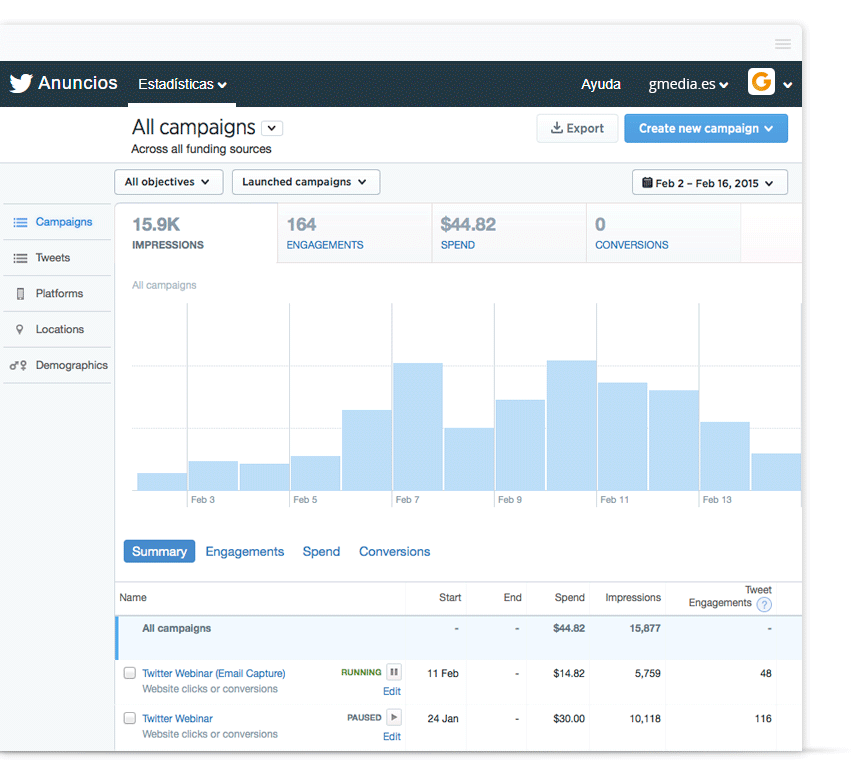Click the 11 Feb start date
The width and height of the screenshot is (859, 772).
[x=443, y=673]
